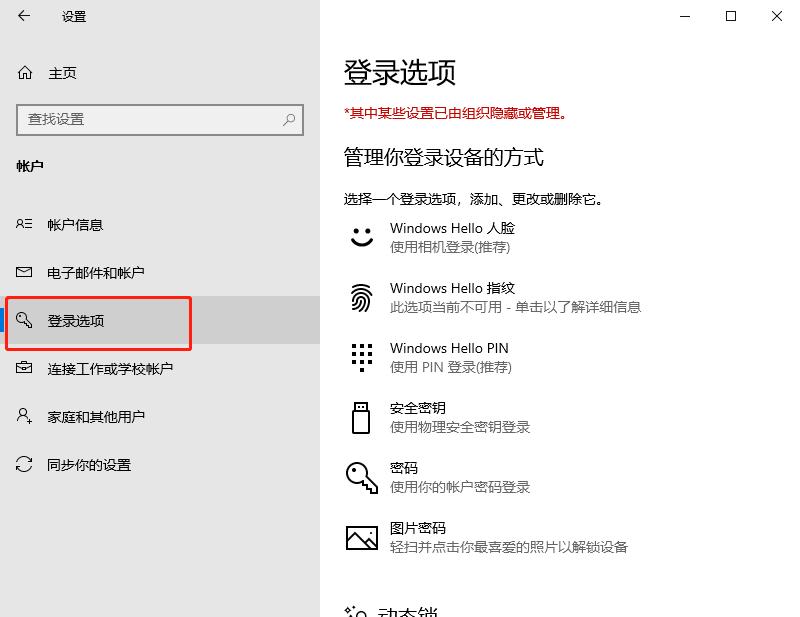
Task: Click the 图片密码 picture icon
Action: point(361,537)
